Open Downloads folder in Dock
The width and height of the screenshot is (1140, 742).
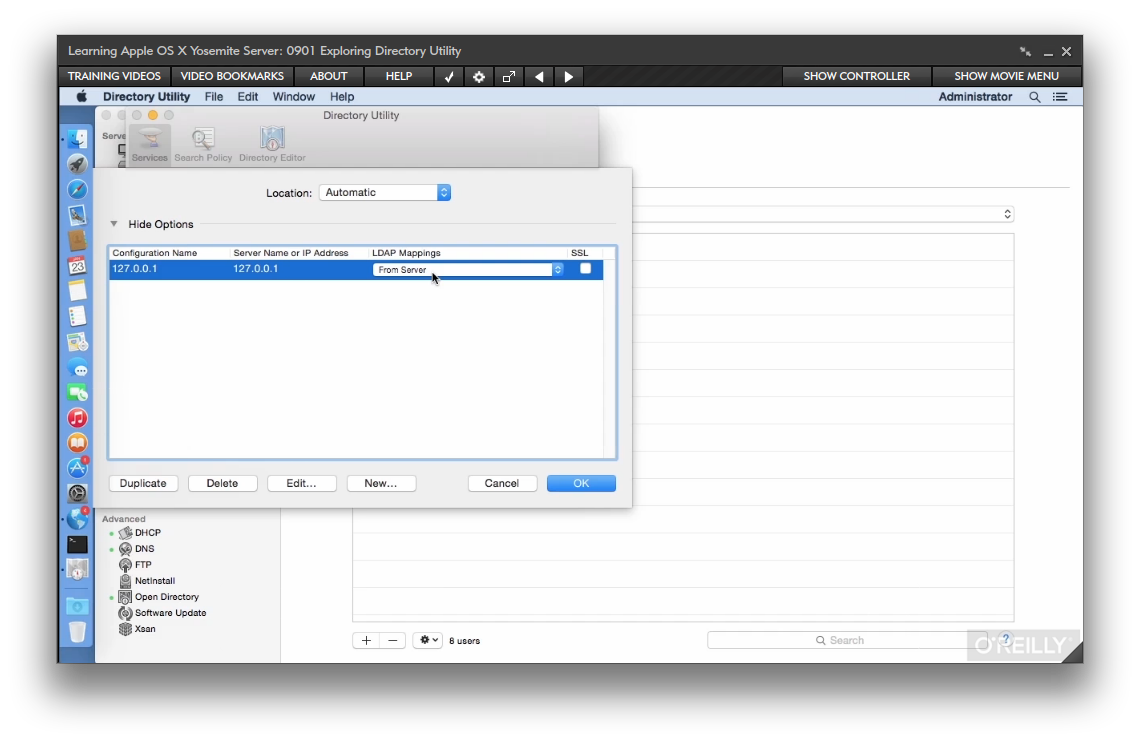pos(77,606)
